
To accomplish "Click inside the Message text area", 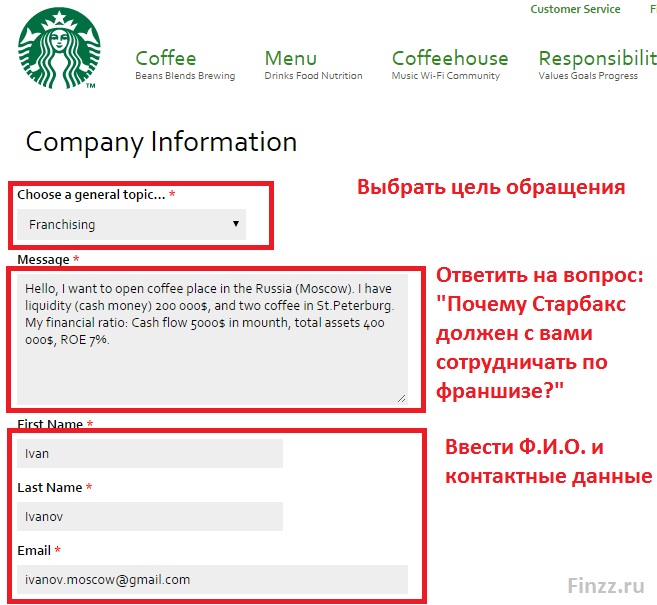I will click(x=212, y=339).
